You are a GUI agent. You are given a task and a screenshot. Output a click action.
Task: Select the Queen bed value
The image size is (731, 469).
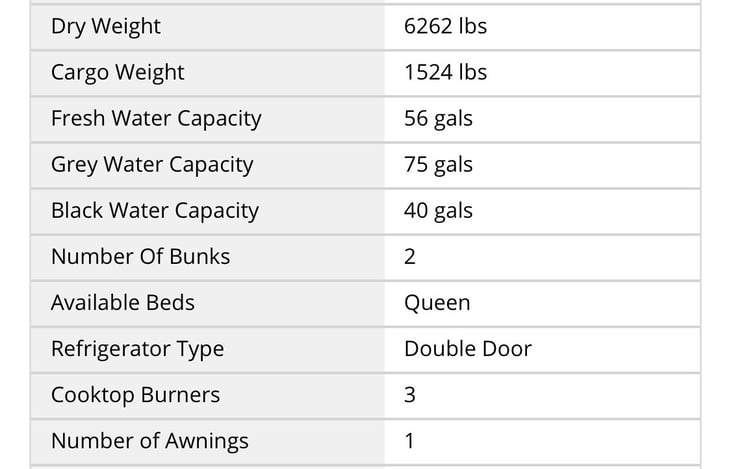click(437, 303)
